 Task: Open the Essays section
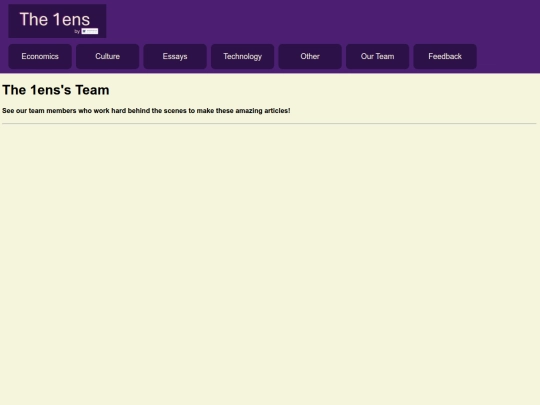(x=175, y=56)
